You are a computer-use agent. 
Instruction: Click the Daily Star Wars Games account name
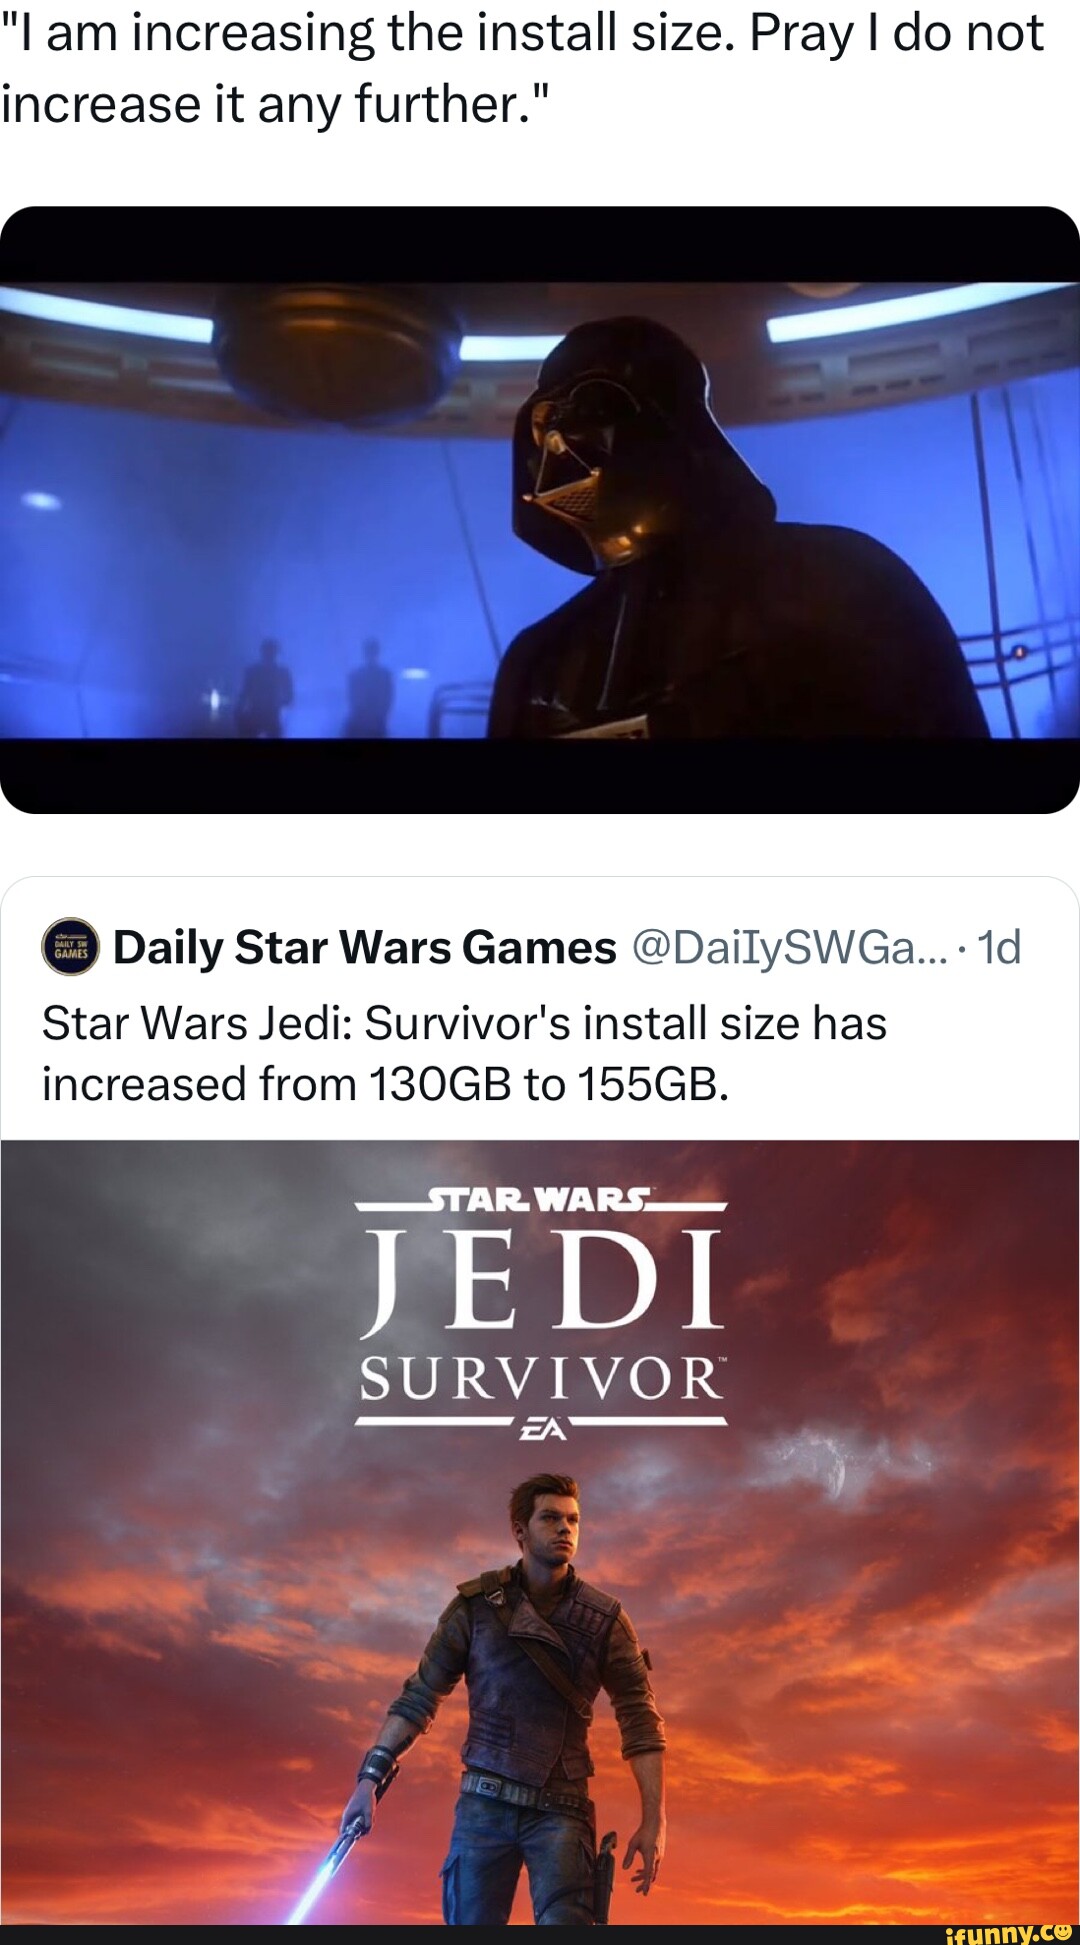coord(364,947)
